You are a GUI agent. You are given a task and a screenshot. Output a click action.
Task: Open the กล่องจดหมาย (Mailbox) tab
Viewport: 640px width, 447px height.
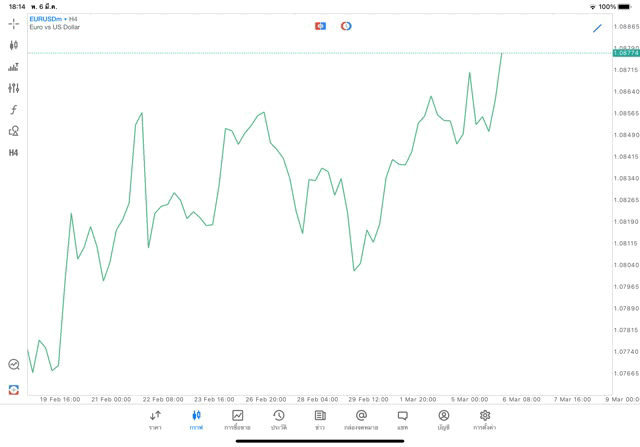click(x=361, y=420)
